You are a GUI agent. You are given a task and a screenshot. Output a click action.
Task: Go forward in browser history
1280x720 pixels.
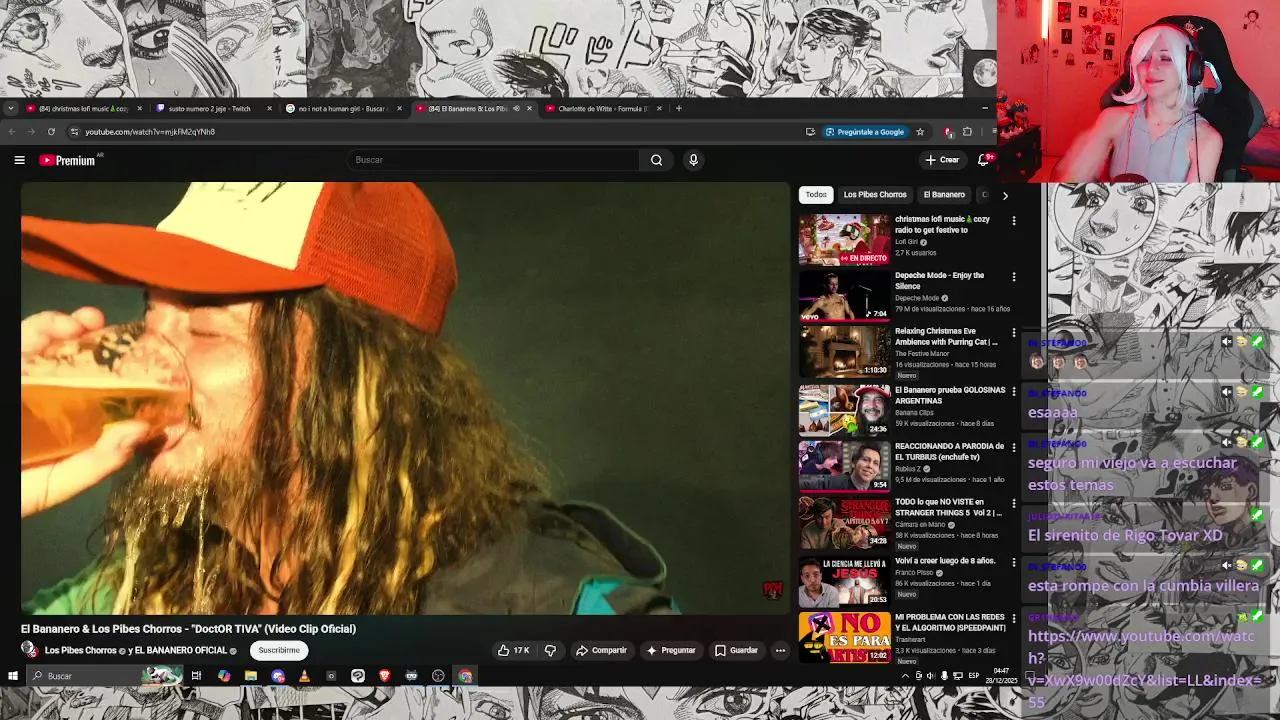click(31, 131)
